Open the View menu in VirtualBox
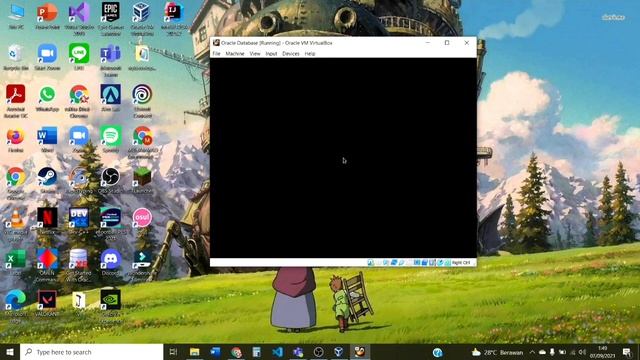 pos(255,53)
